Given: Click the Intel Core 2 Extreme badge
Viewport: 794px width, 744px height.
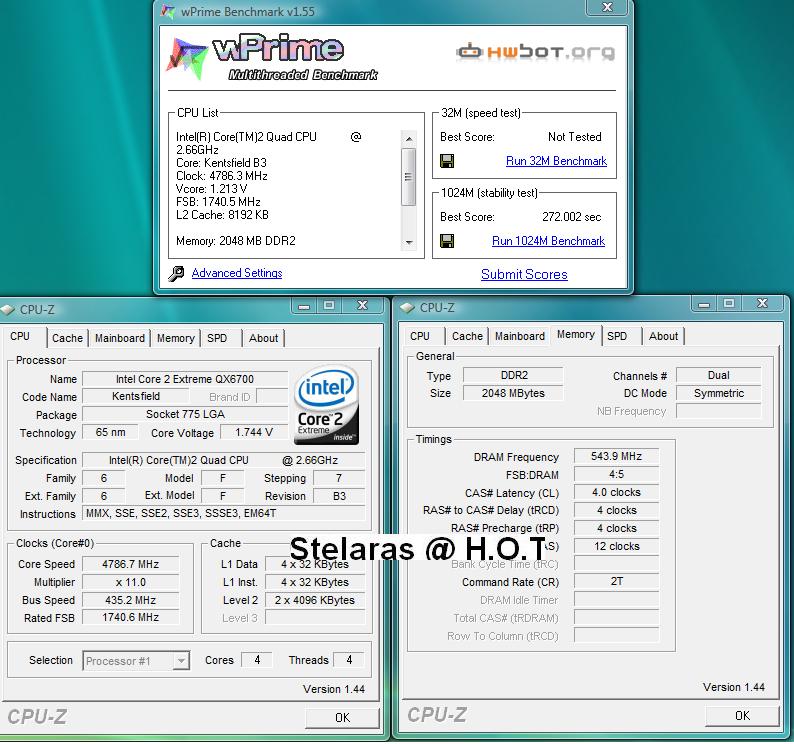Looking at the screenshot, I should tap(327, 405).
